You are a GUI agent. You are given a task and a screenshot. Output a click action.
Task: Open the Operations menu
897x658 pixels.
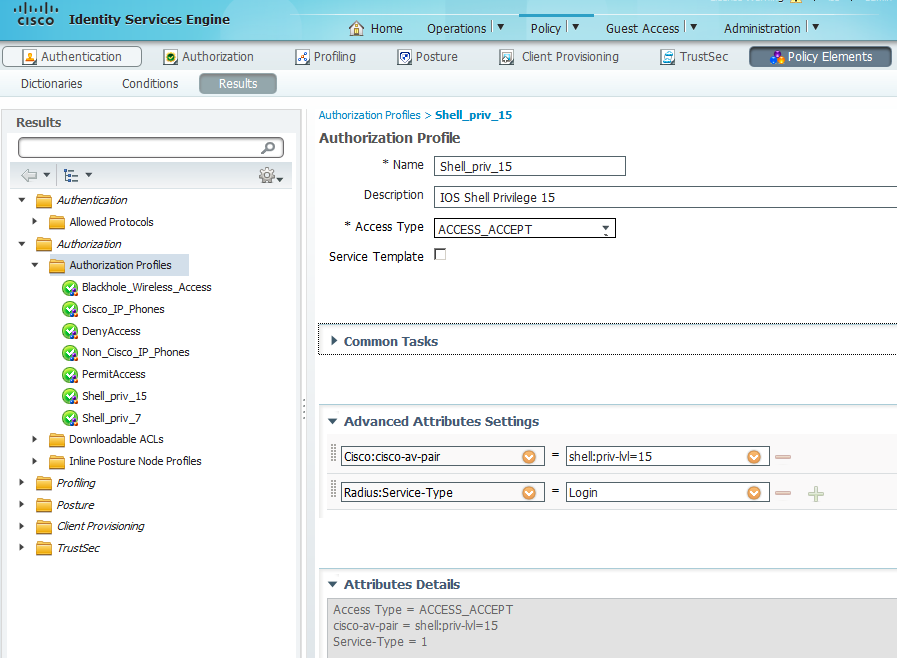(465, 28)
